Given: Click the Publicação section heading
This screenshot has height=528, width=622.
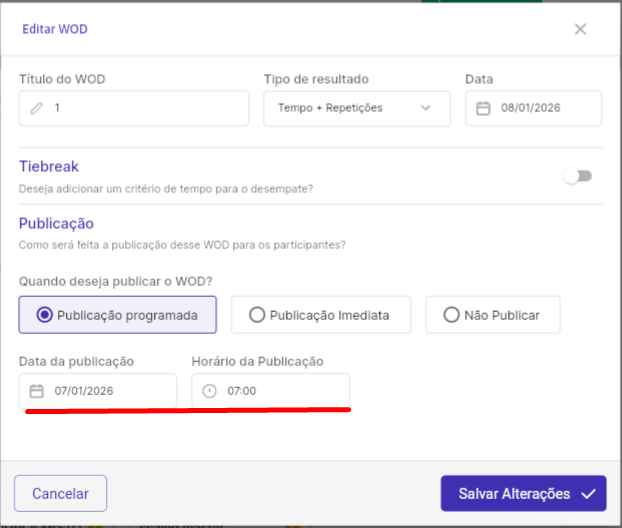Looking at the screenshot, I should coord(56,224).
